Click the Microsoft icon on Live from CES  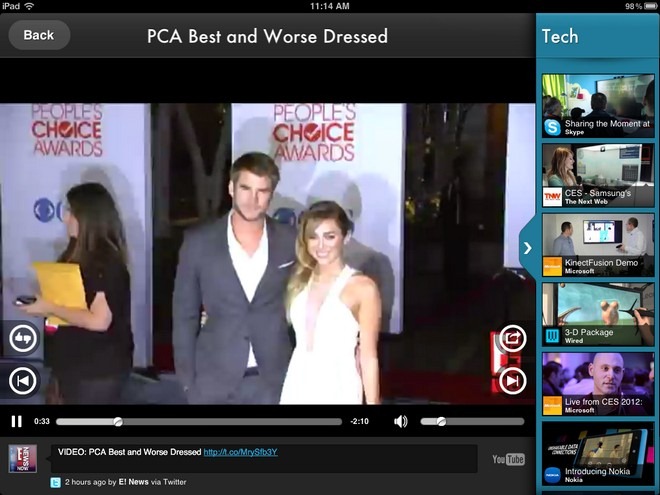click(x=552, y=406)
